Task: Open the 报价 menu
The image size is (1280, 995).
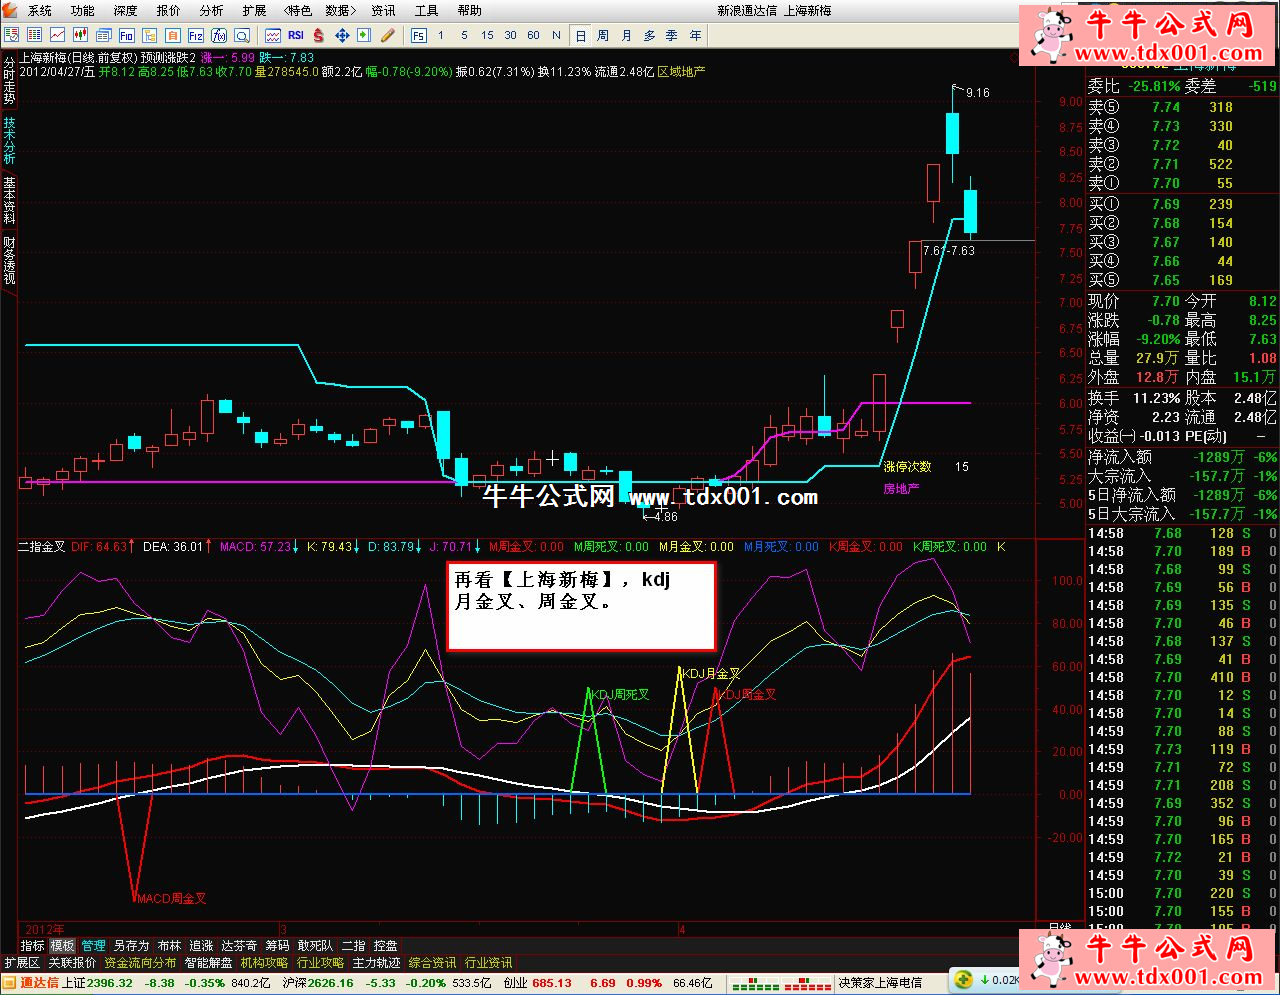Action: point(168,10)
